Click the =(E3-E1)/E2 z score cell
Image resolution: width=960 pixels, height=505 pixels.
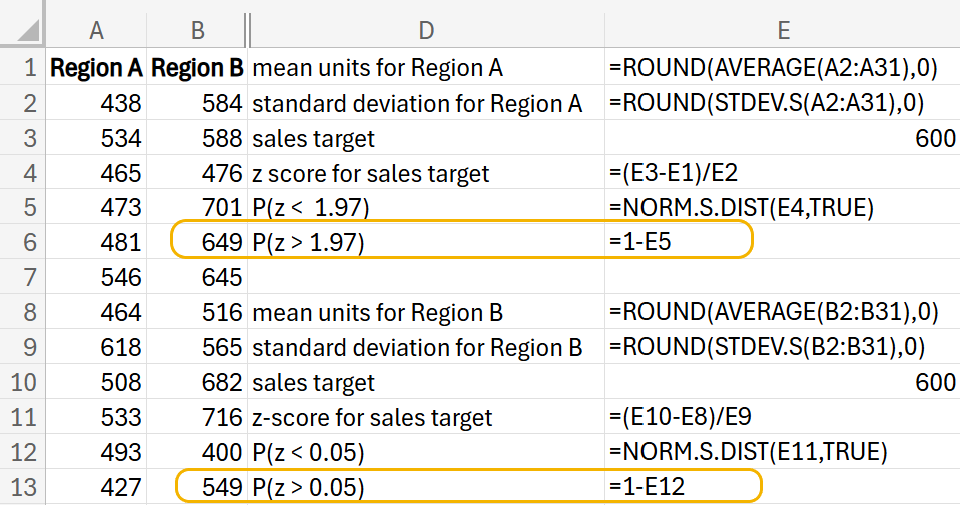coord(782,173)
